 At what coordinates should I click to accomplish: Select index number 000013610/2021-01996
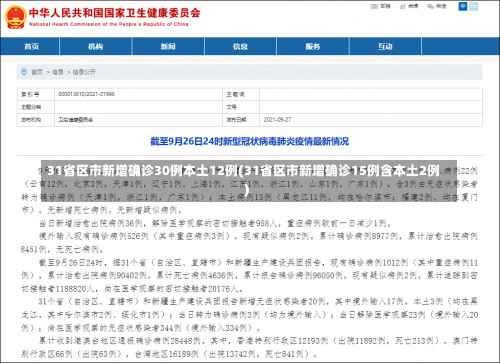pos(87,94)
